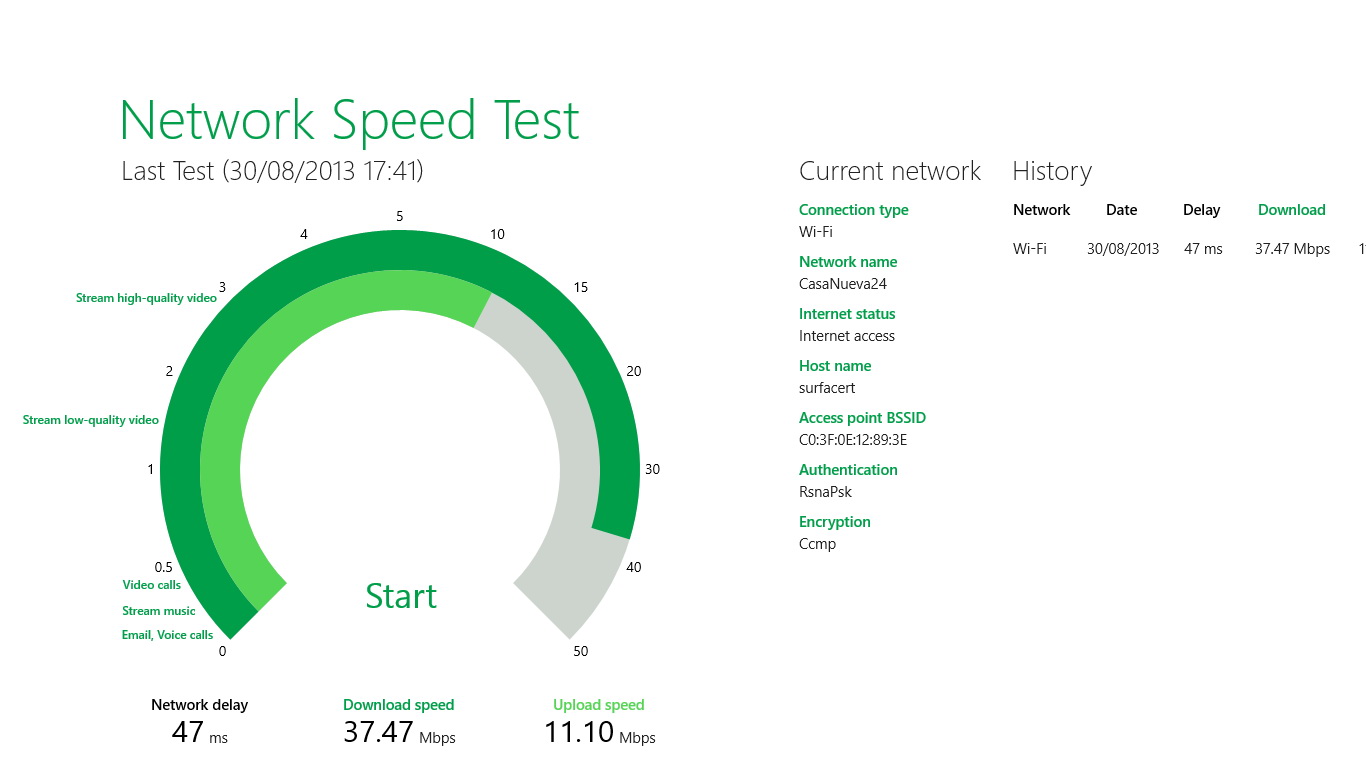
Task: Click the Download column header in History
Action: click(x=1291, y=210)
